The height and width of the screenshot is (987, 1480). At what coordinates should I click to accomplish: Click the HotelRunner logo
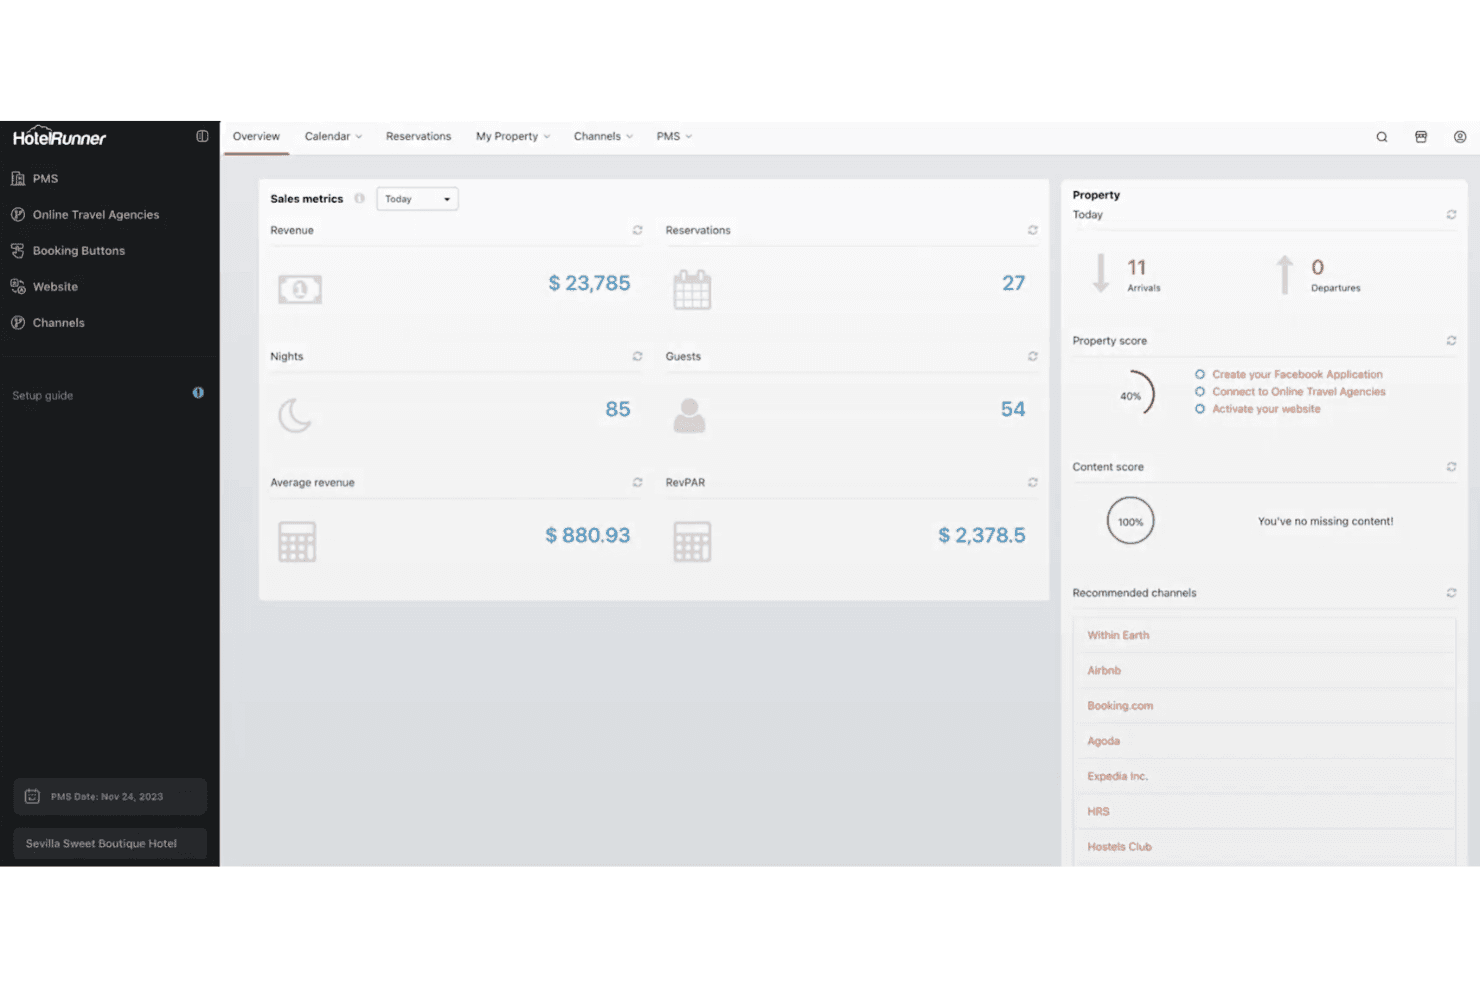[x=59, y=137]
